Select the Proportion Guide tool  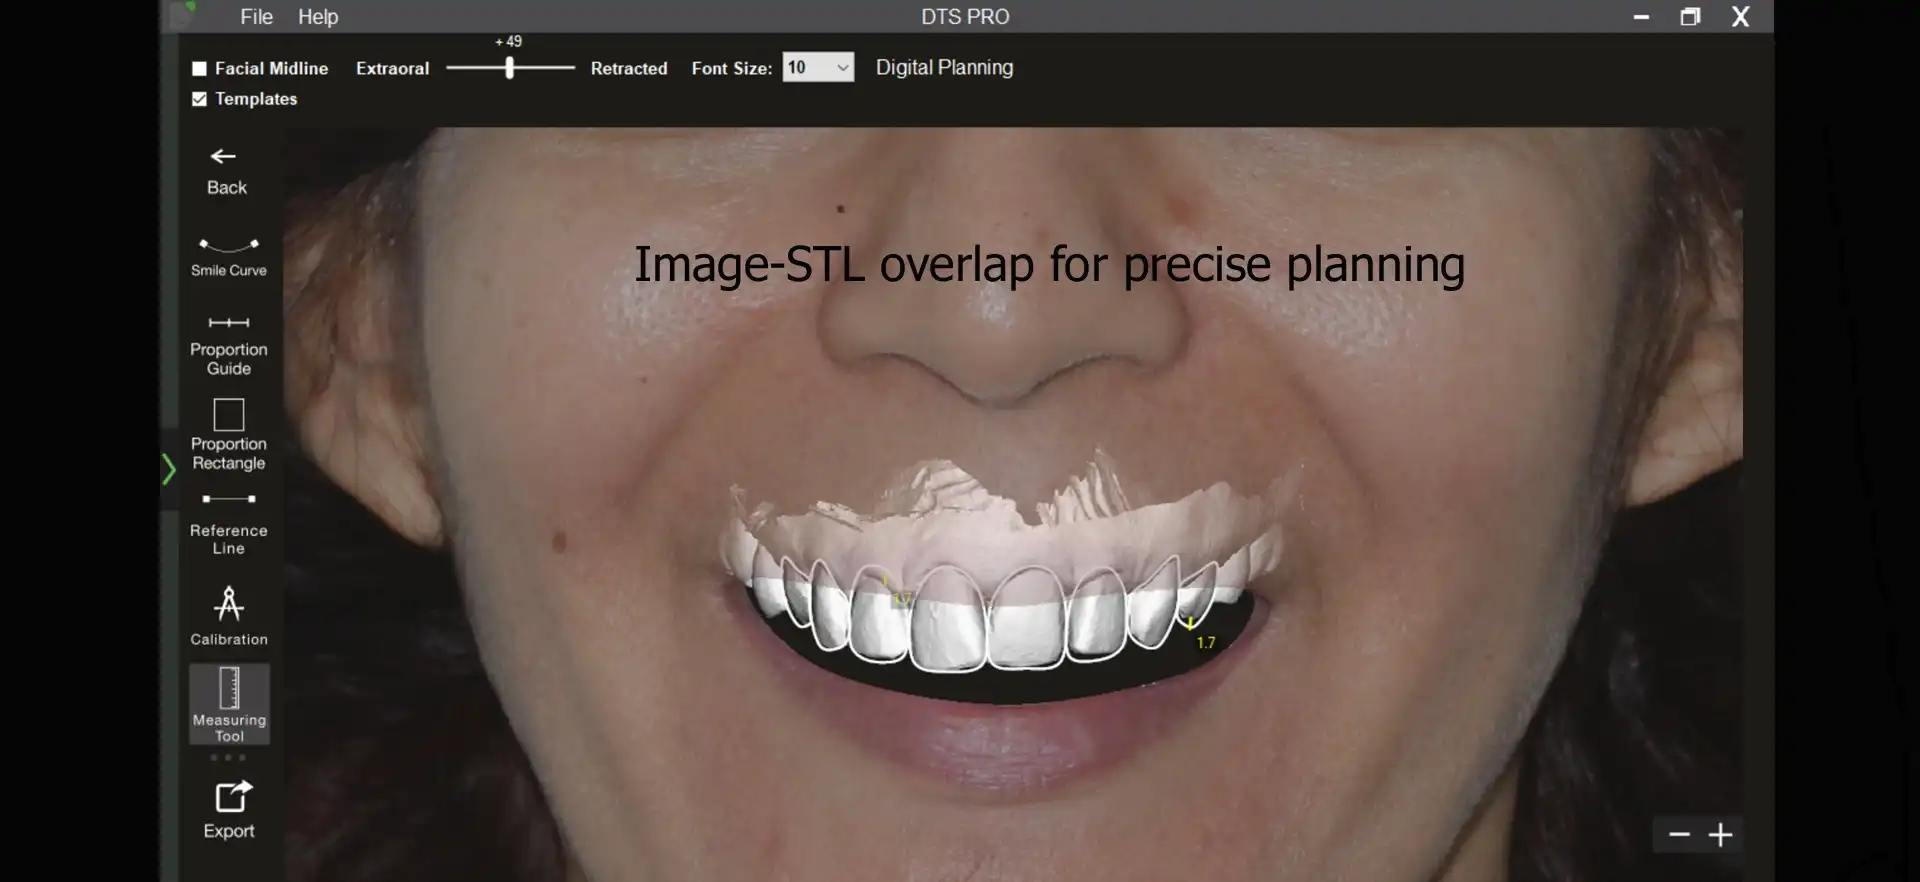228,345
